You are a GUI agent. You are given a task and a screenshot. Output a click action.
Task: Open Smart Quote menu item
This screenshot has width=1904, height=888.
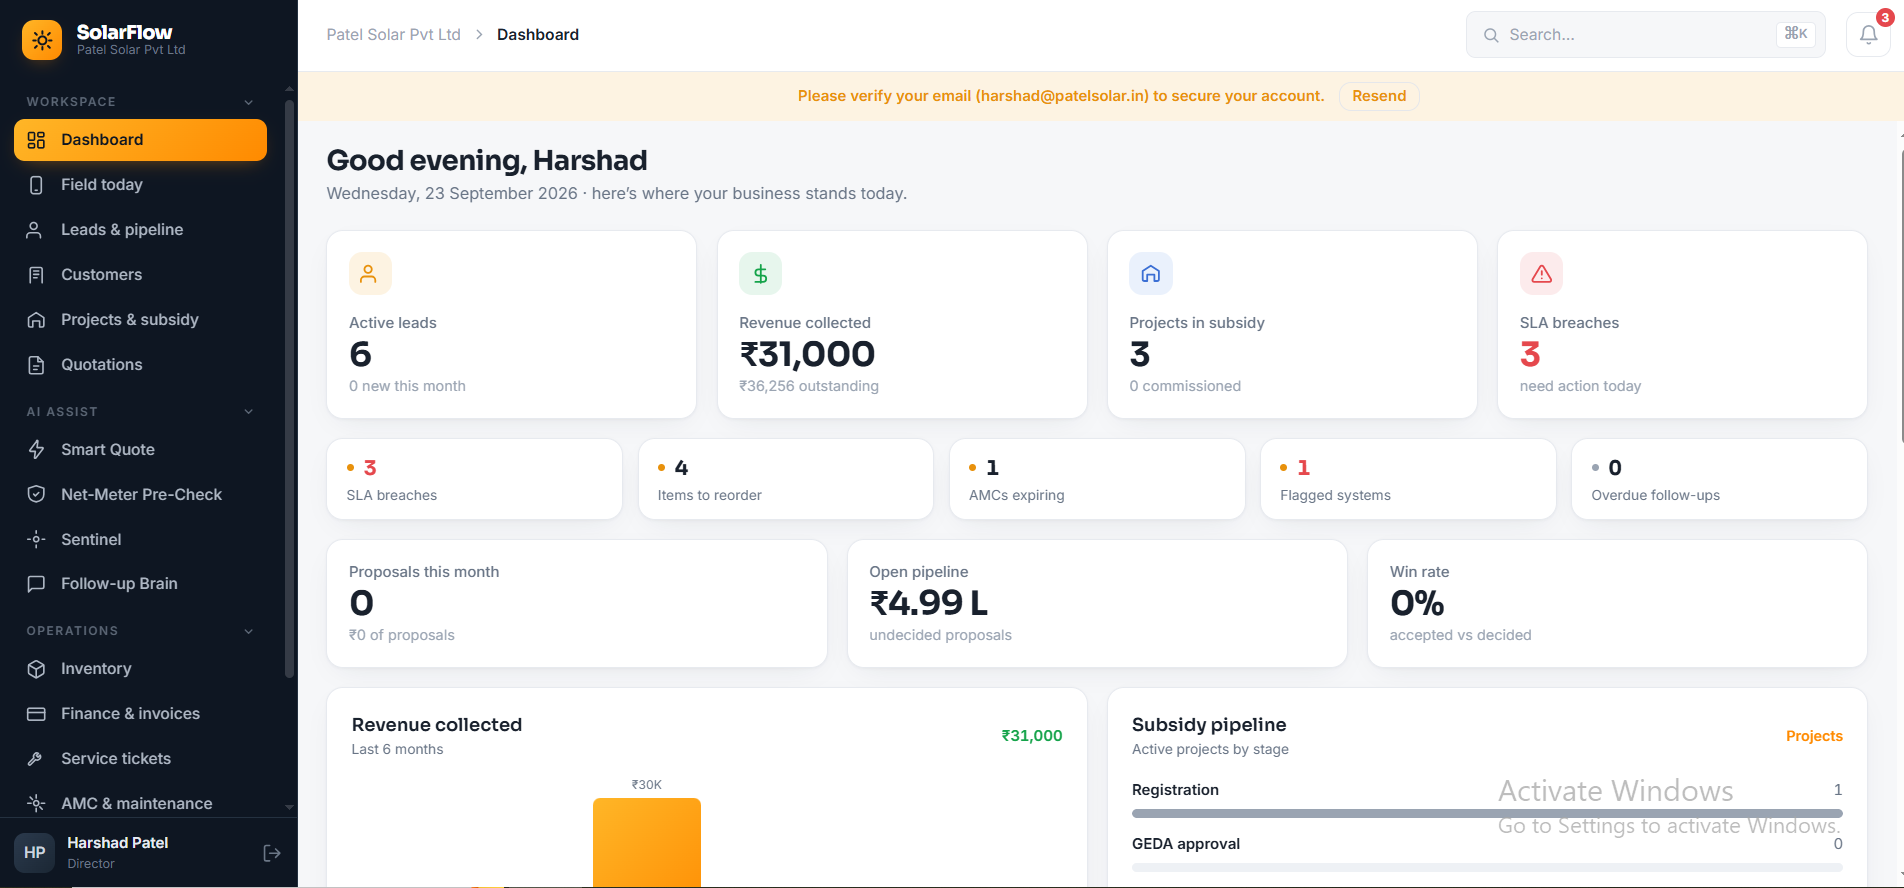(140, 450)
